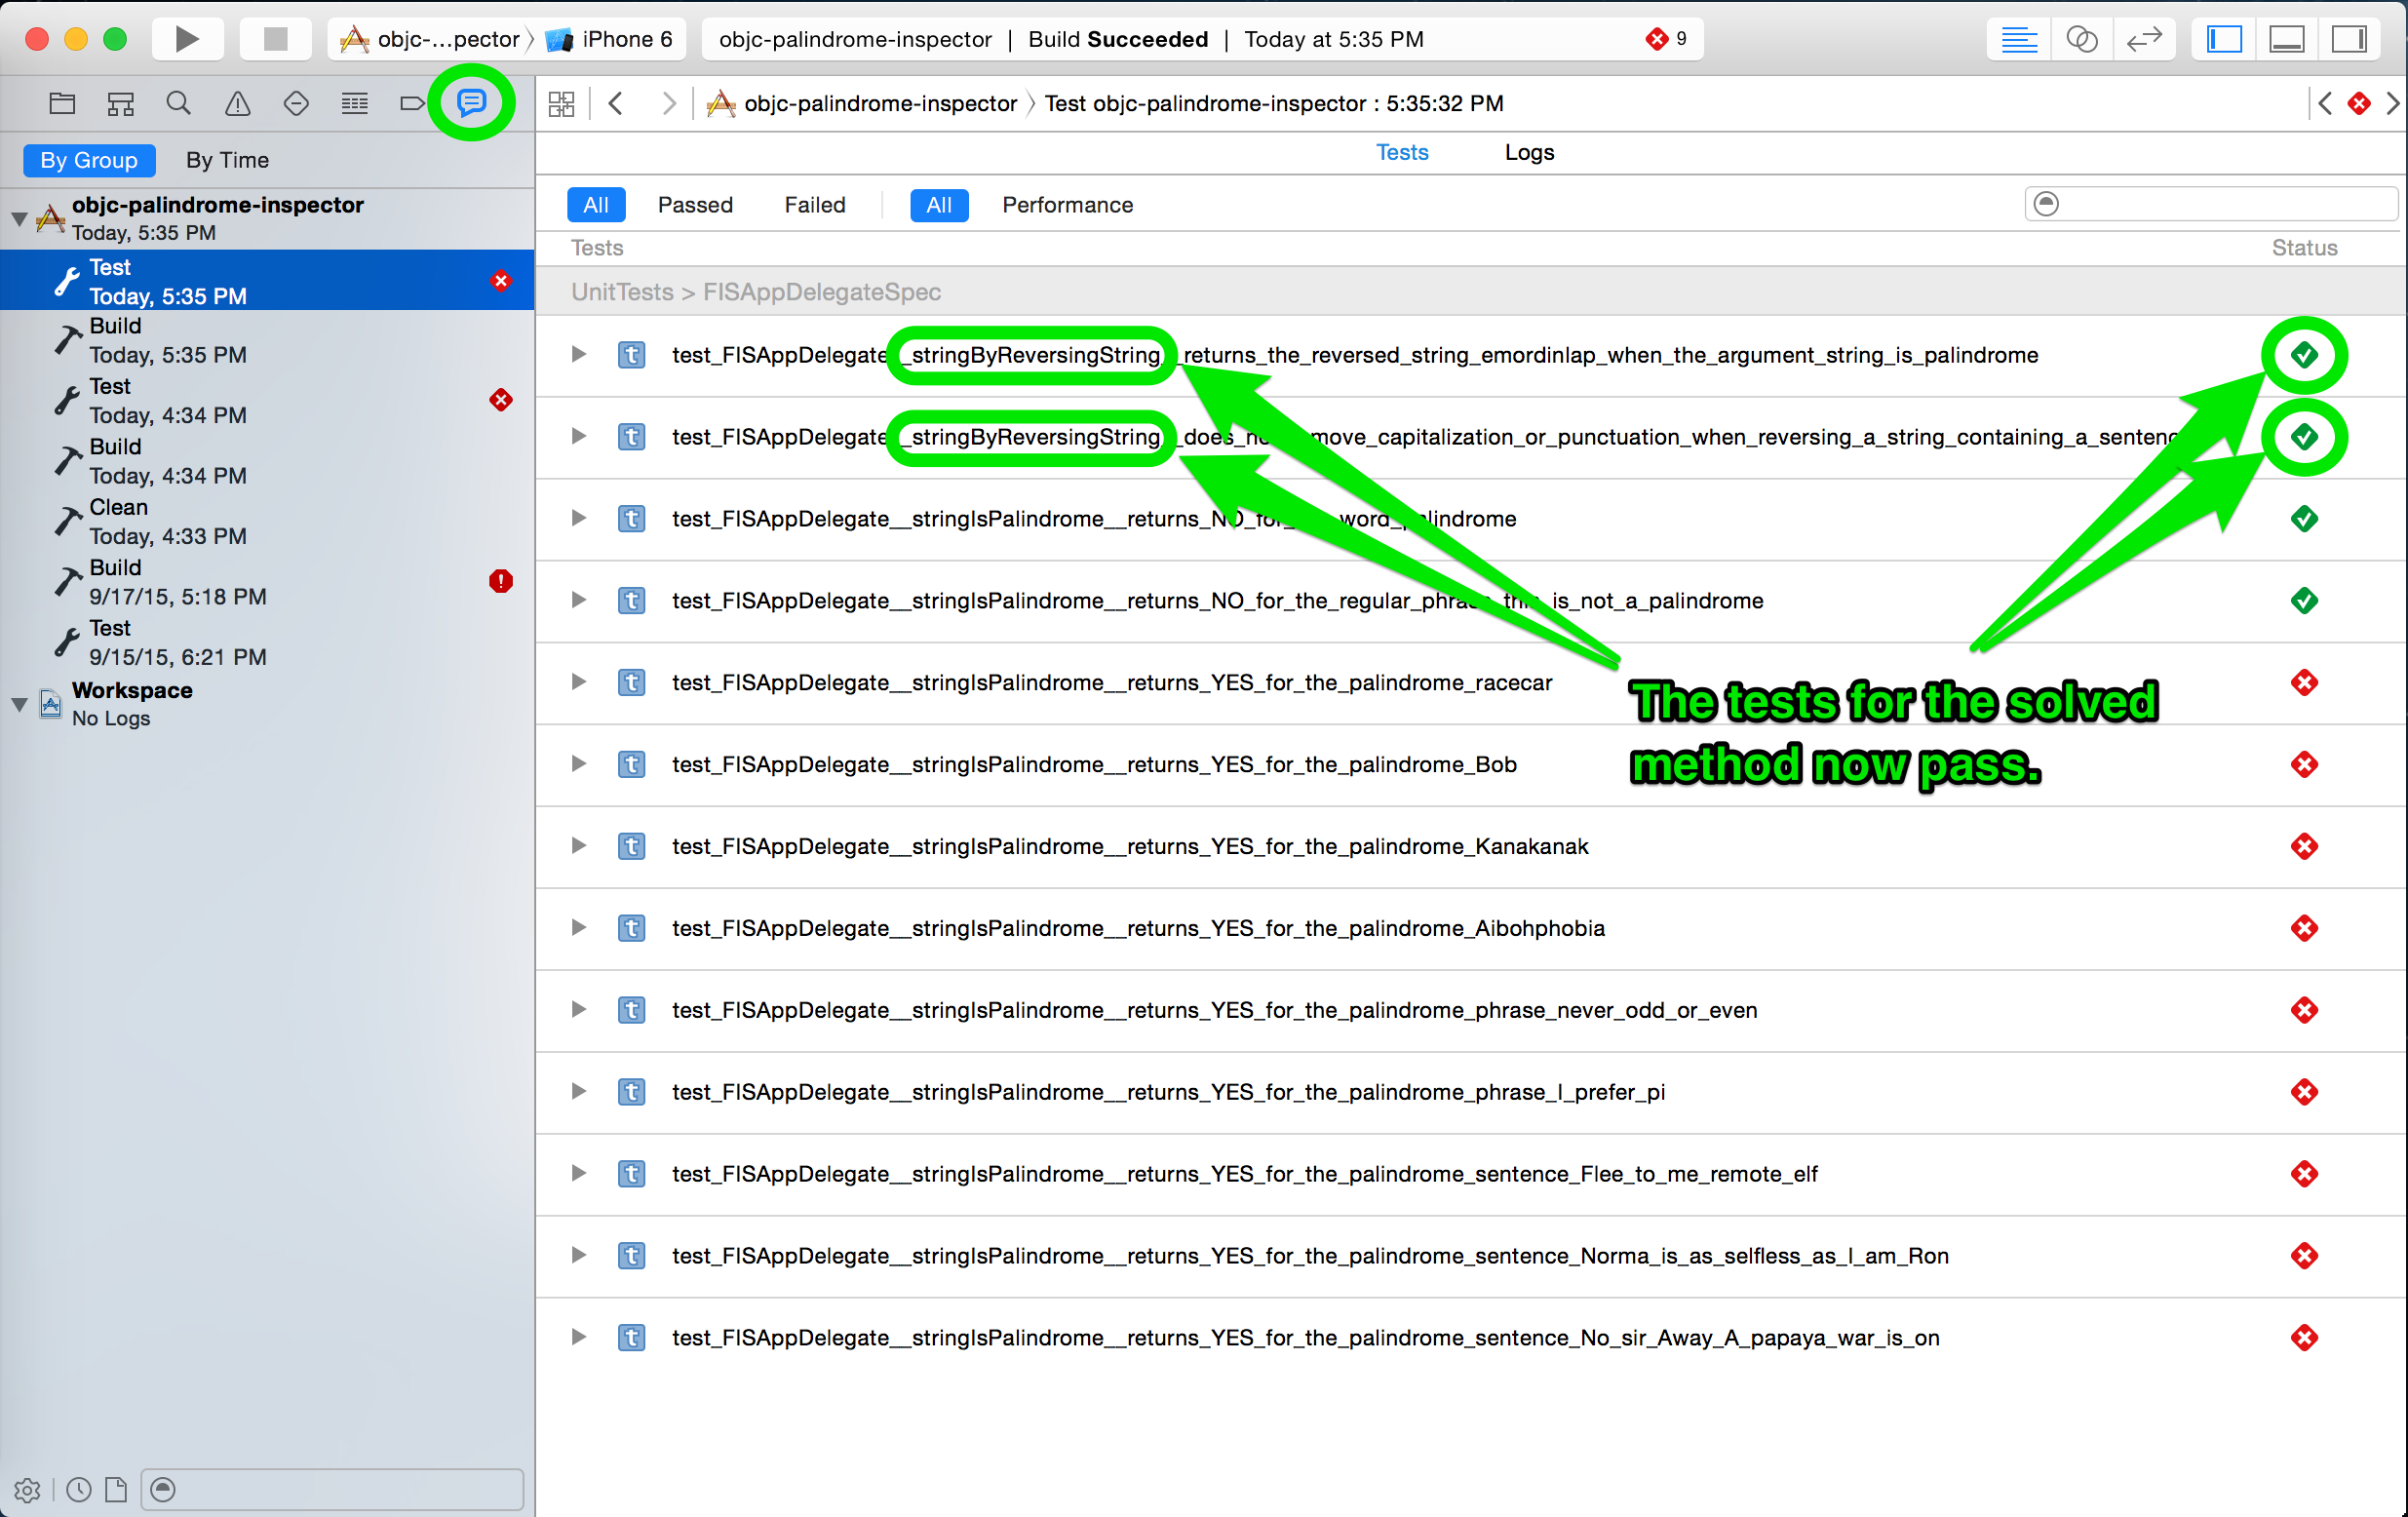
Task: Open the Report navigator icon
Action: (x=471, y=103)
